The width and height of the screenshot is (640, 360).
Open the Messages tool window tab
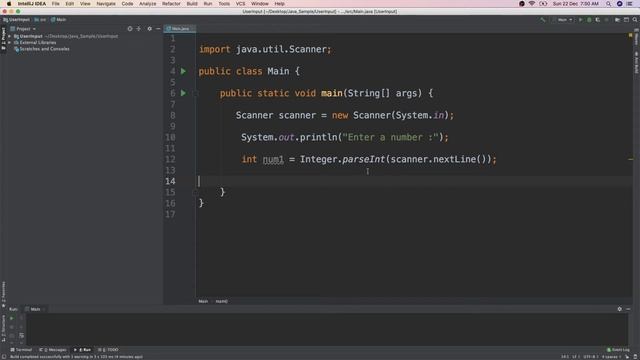[x=53, y=350]
